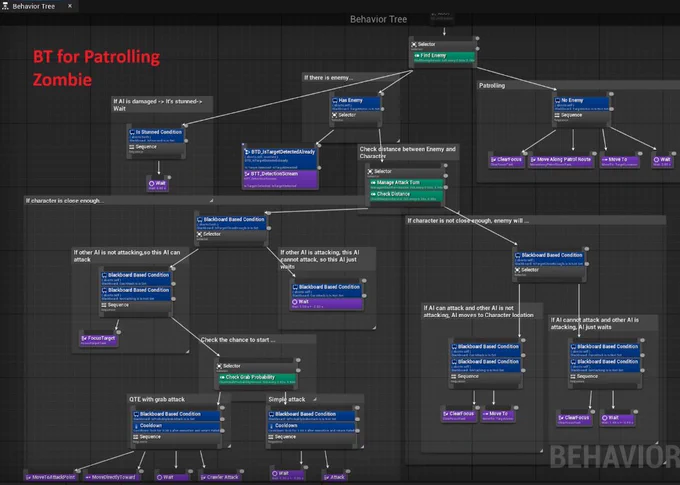
Task: Select the ClearFocus task in Patrolling group
Action: coord(506,161)
